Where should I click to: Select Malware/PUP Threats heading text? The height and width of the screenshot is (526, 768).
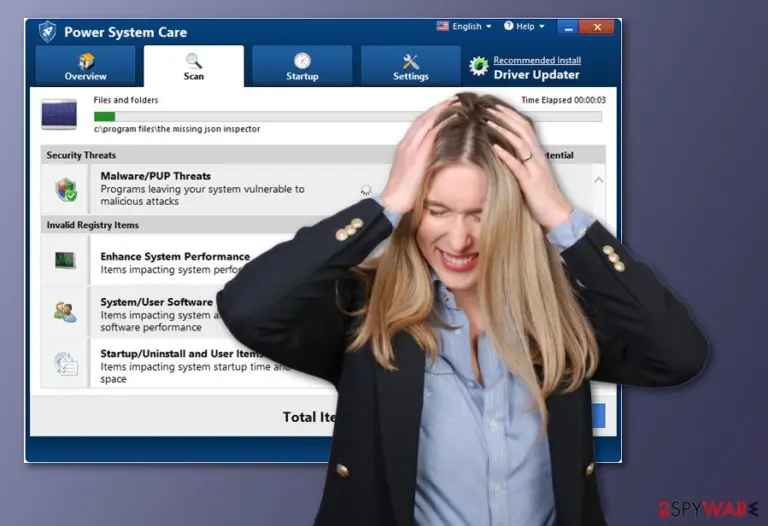(x=155, y=176)
